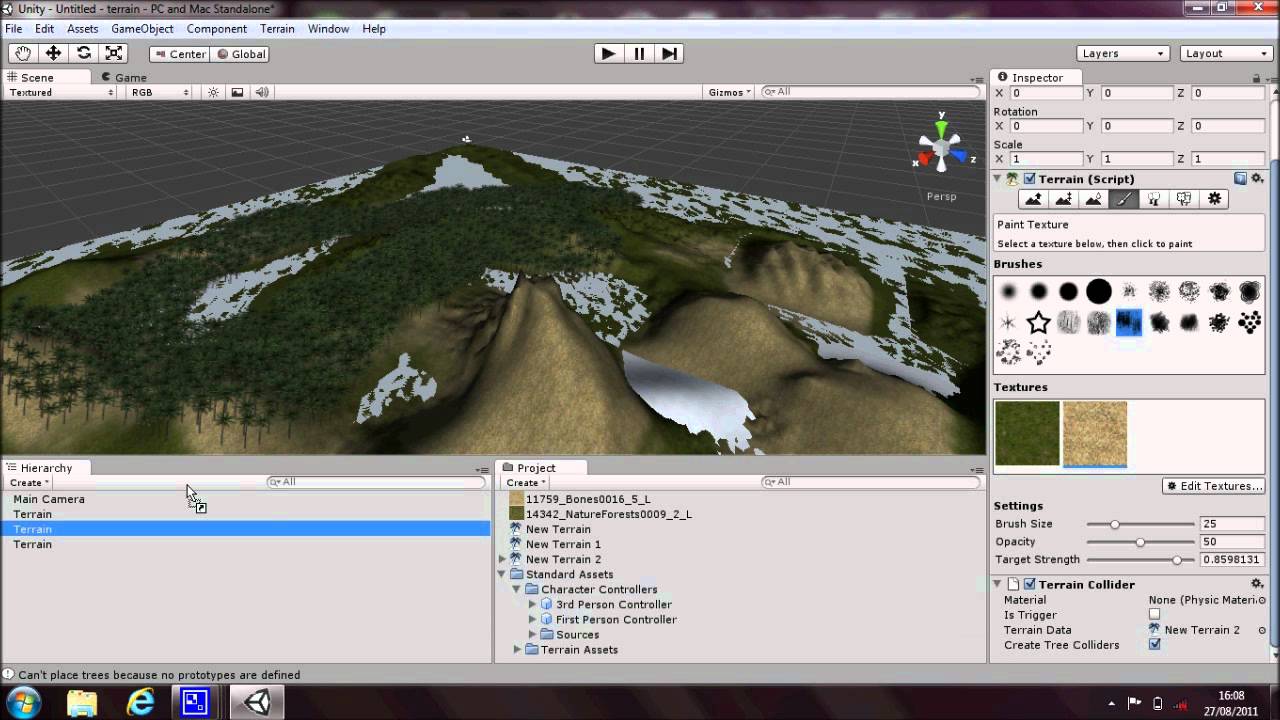This screenshot has height=720, width=1280.
Task: Toggle Global coordinate mode button
Action: point(240,54)
